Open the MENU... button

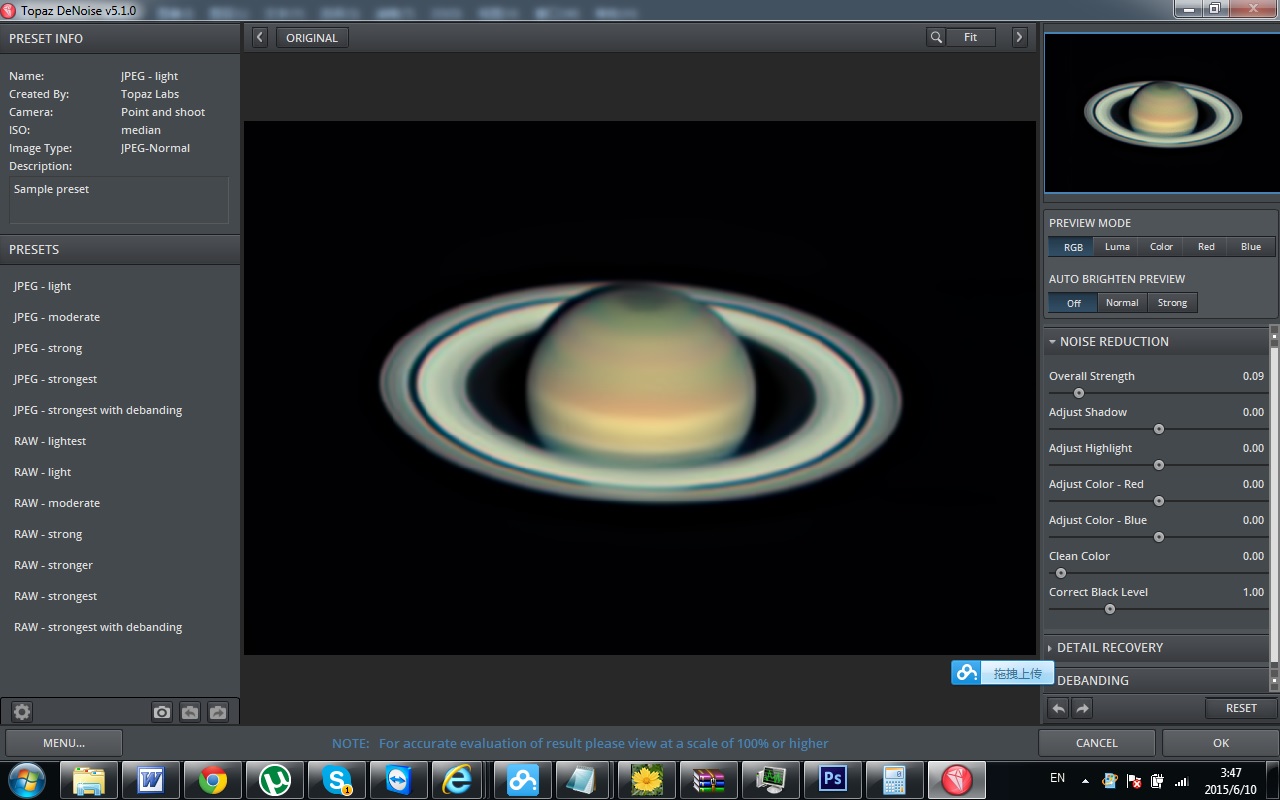click(x=64, y=743)
